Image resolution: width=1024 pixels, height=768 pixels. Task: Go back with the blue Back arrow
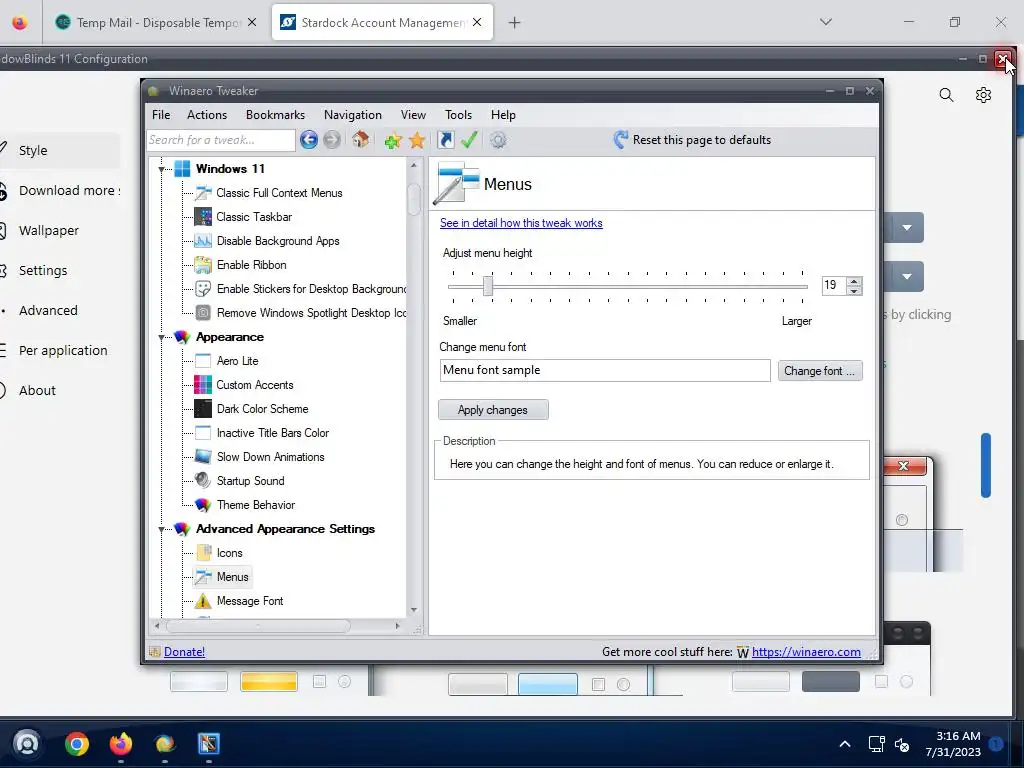(309, 140)
